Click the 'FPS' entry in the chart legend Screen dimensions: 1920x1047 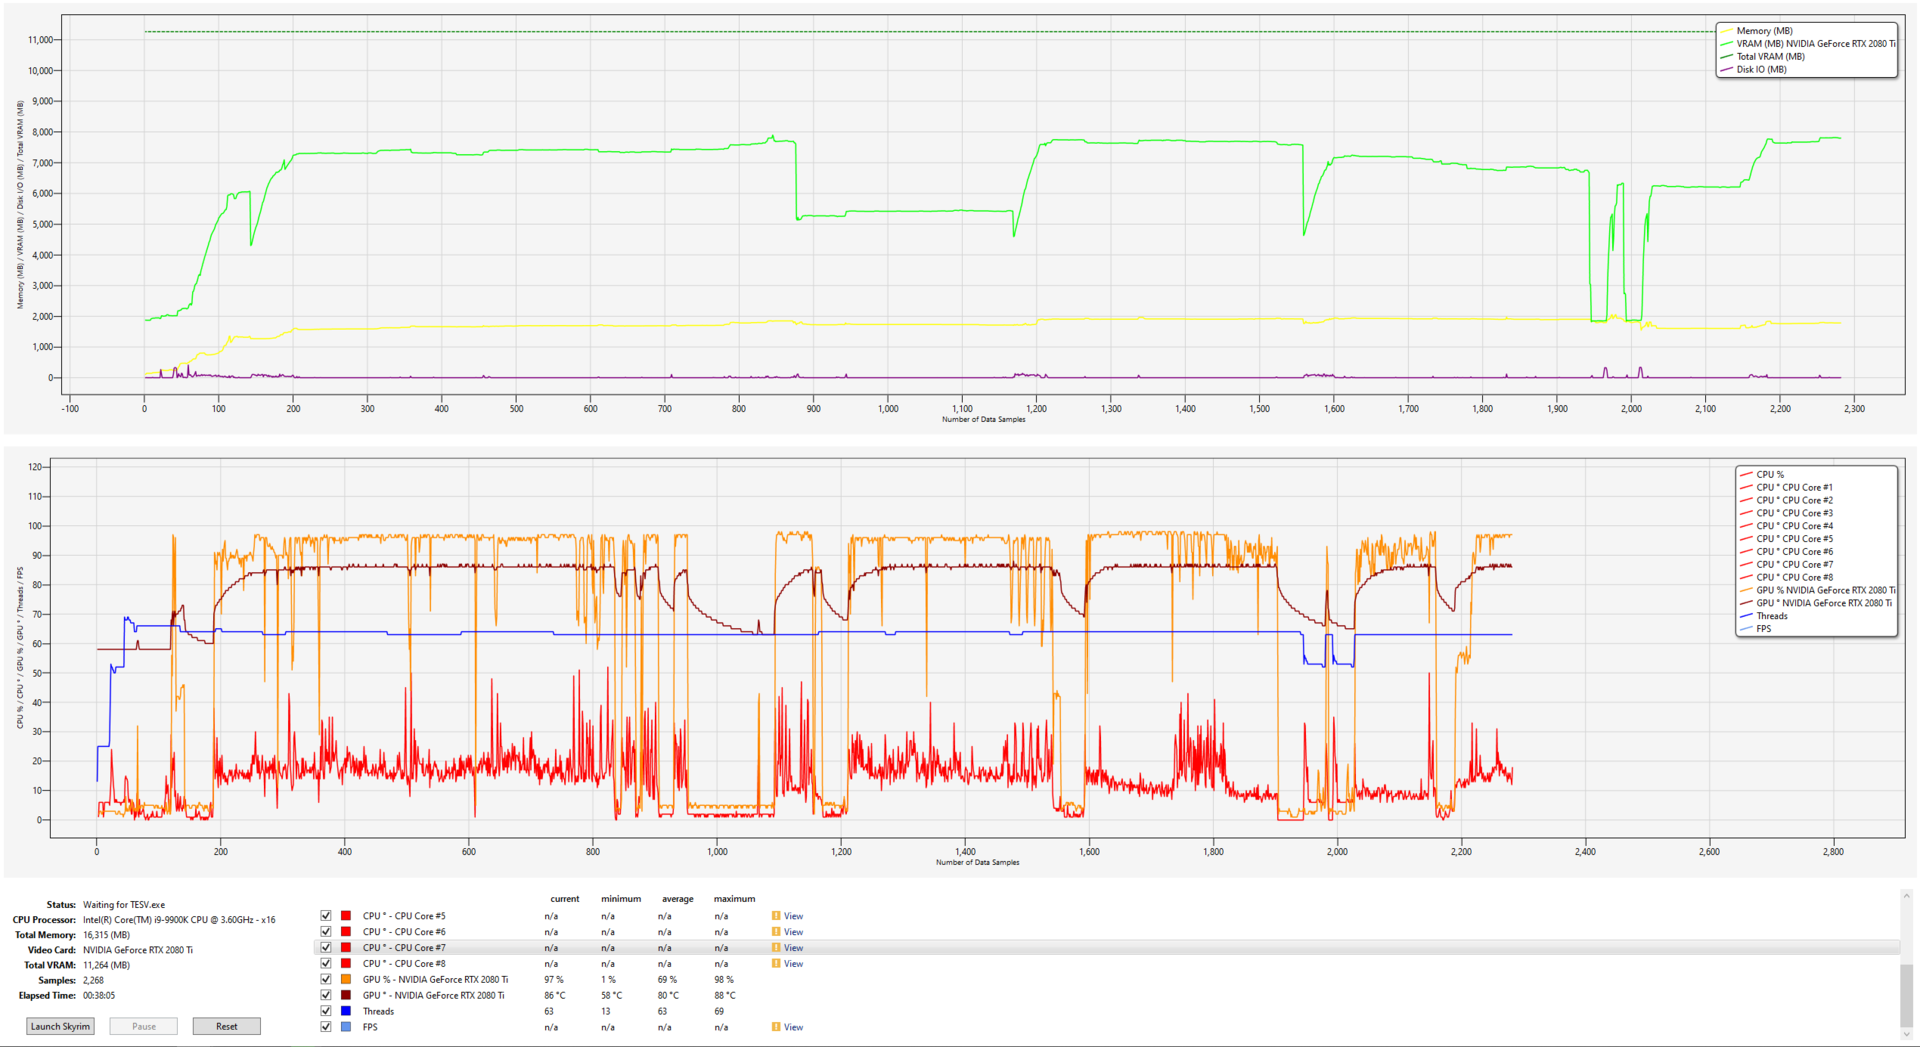pyautogui.click(x=1764, y=629)
